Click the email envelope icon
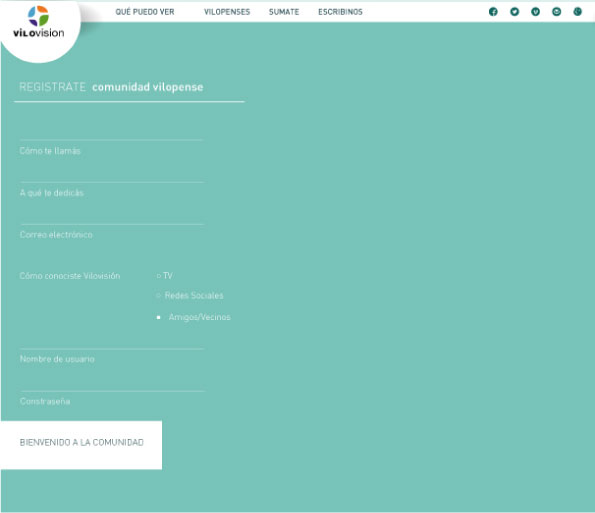 (556, 12)
